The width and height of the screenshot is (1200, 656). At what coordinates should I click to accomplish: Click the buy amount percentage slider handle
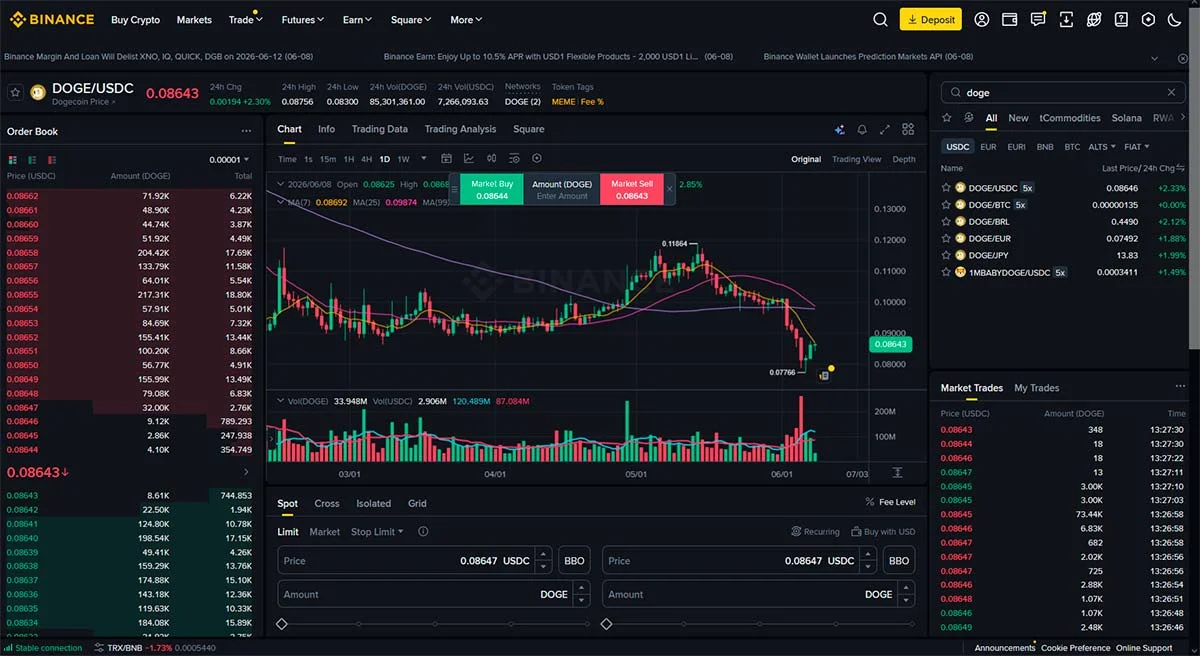point(282,624)
